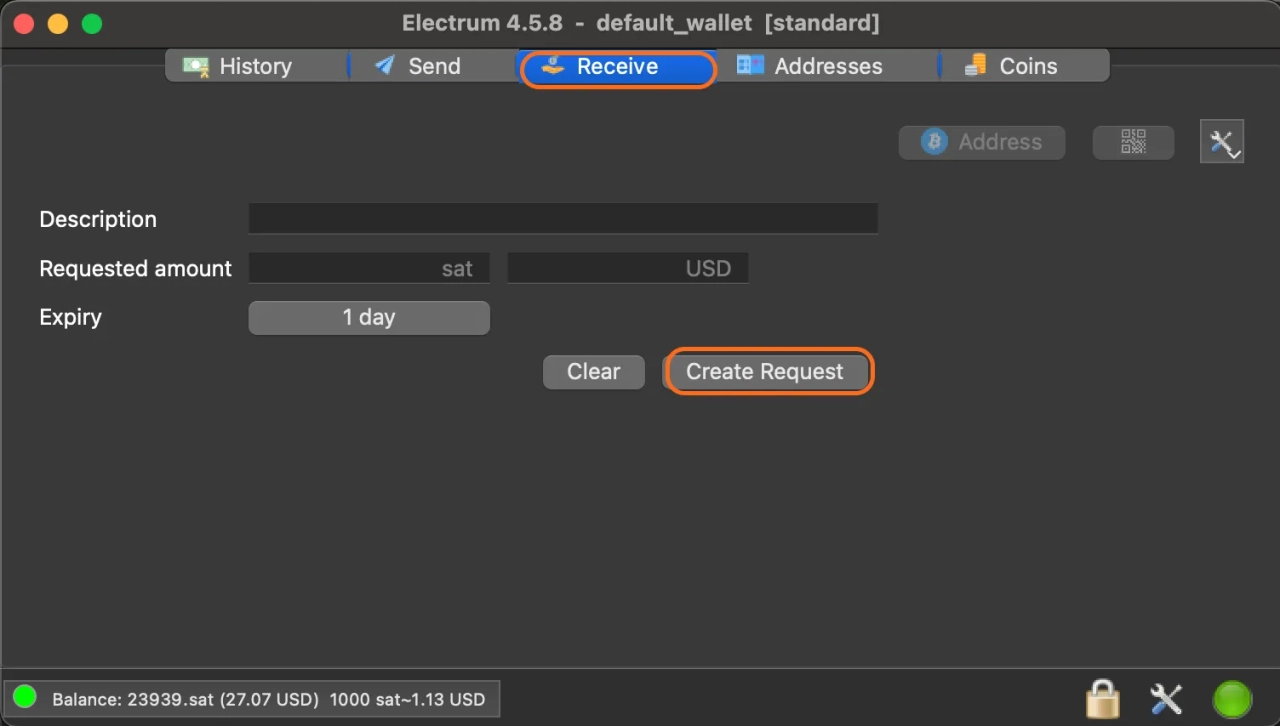Image resolution: width=1280 pixels, height=726 pixels.
Task: Click the balance text in status bar
Action: click(x=268, y=699)
